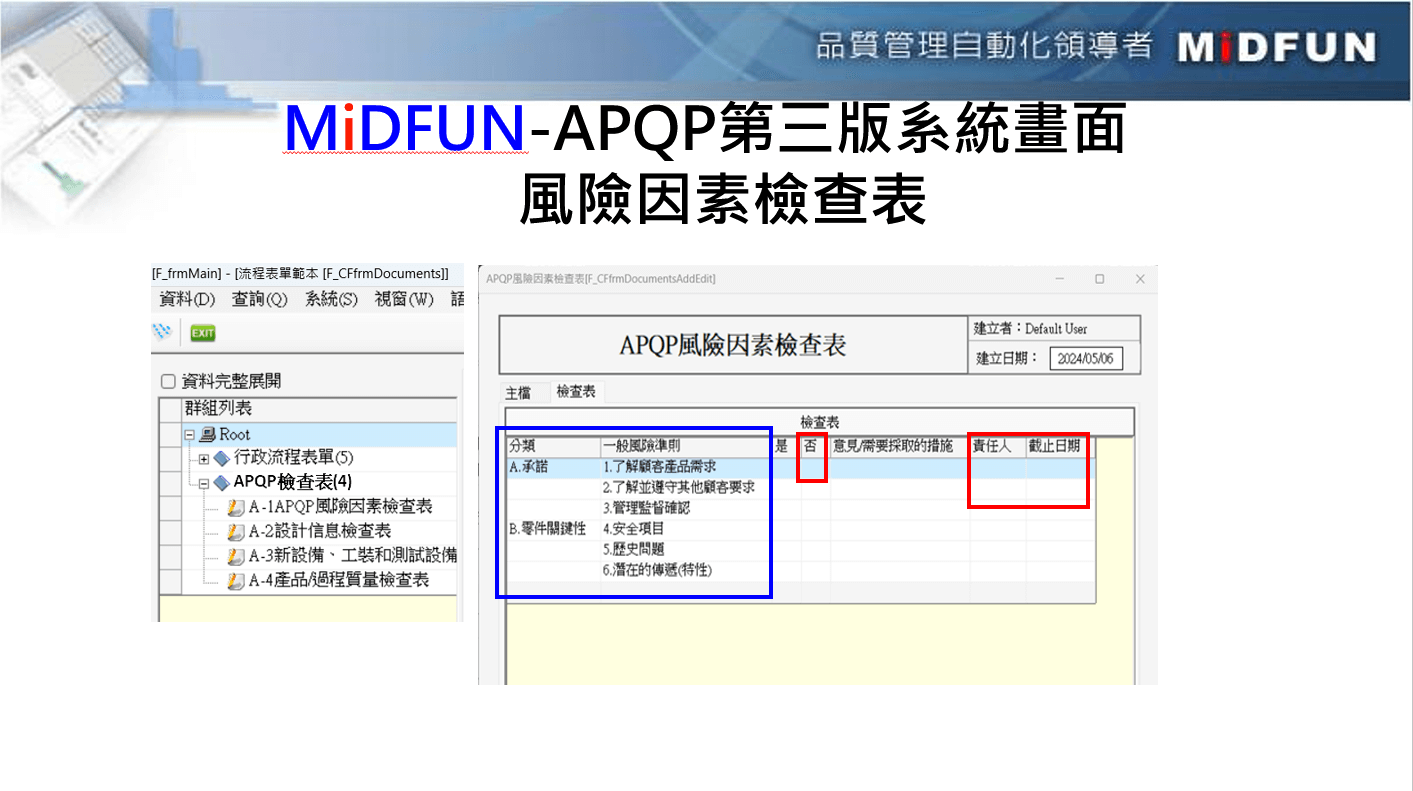Image resolution: width=1413 pixels, height=791 pixels.
Task: Click the diamond icon of 行政流程表單(5)
Action: tap(221, 458)
